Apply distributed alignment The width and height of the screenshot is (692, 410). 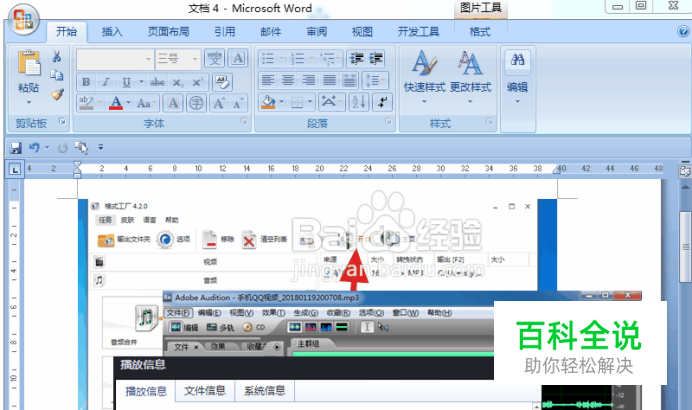point(349,80)
